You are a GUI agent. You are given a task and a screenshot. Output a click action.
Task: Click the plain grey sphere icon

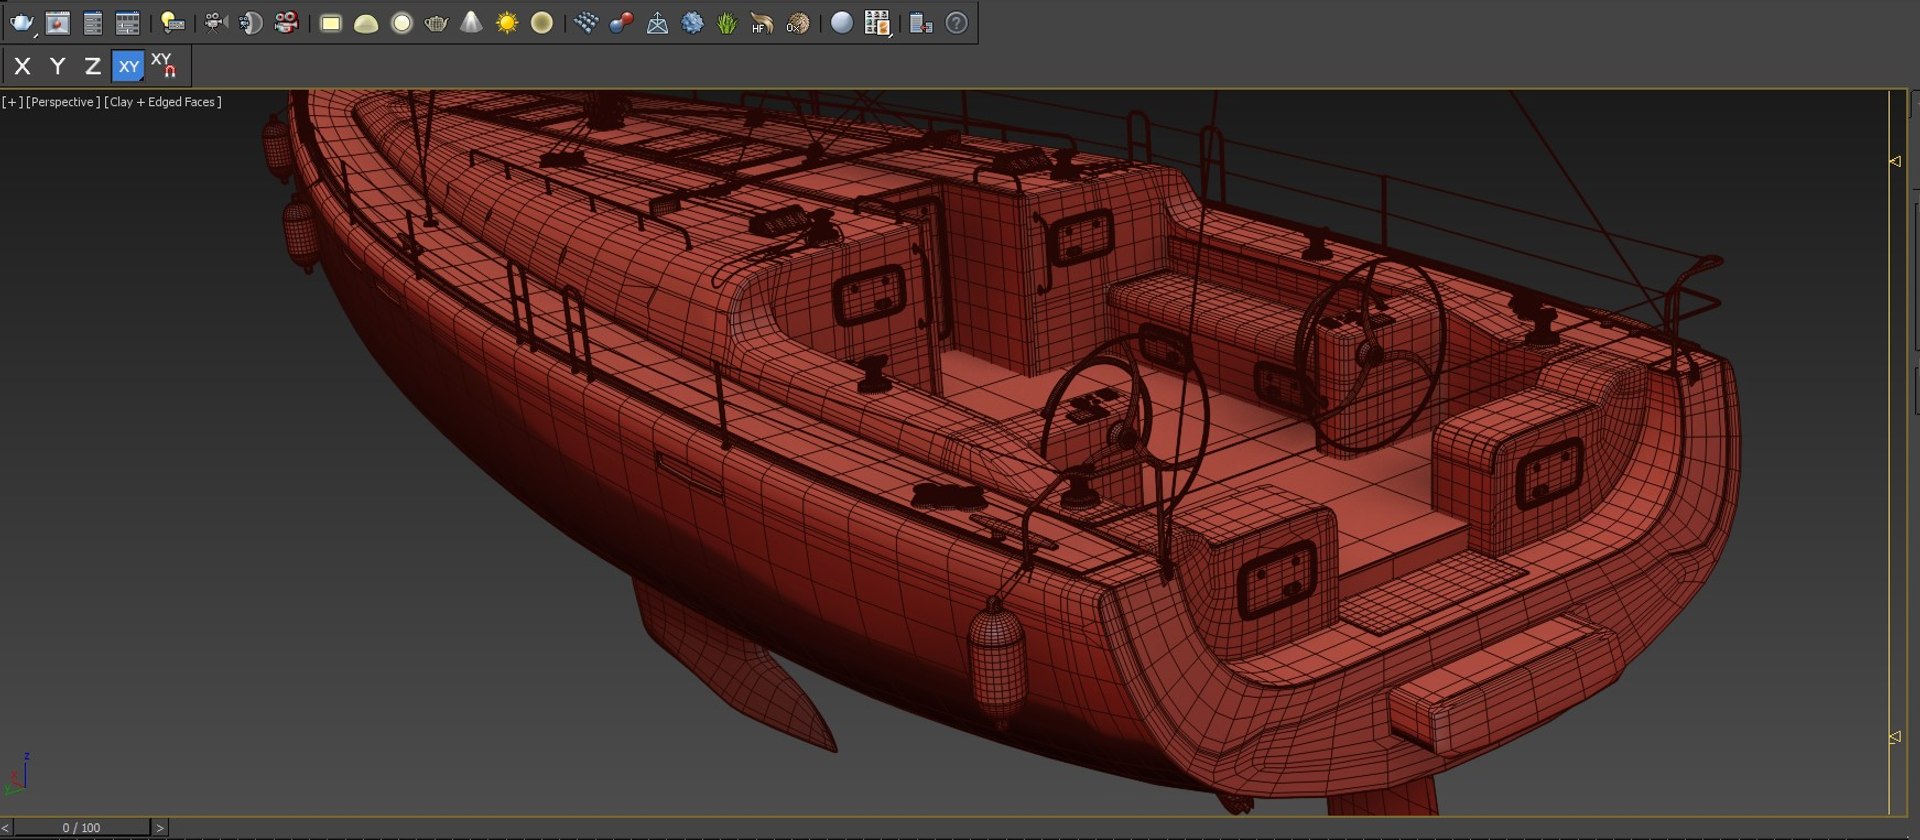tap(842, 23)
